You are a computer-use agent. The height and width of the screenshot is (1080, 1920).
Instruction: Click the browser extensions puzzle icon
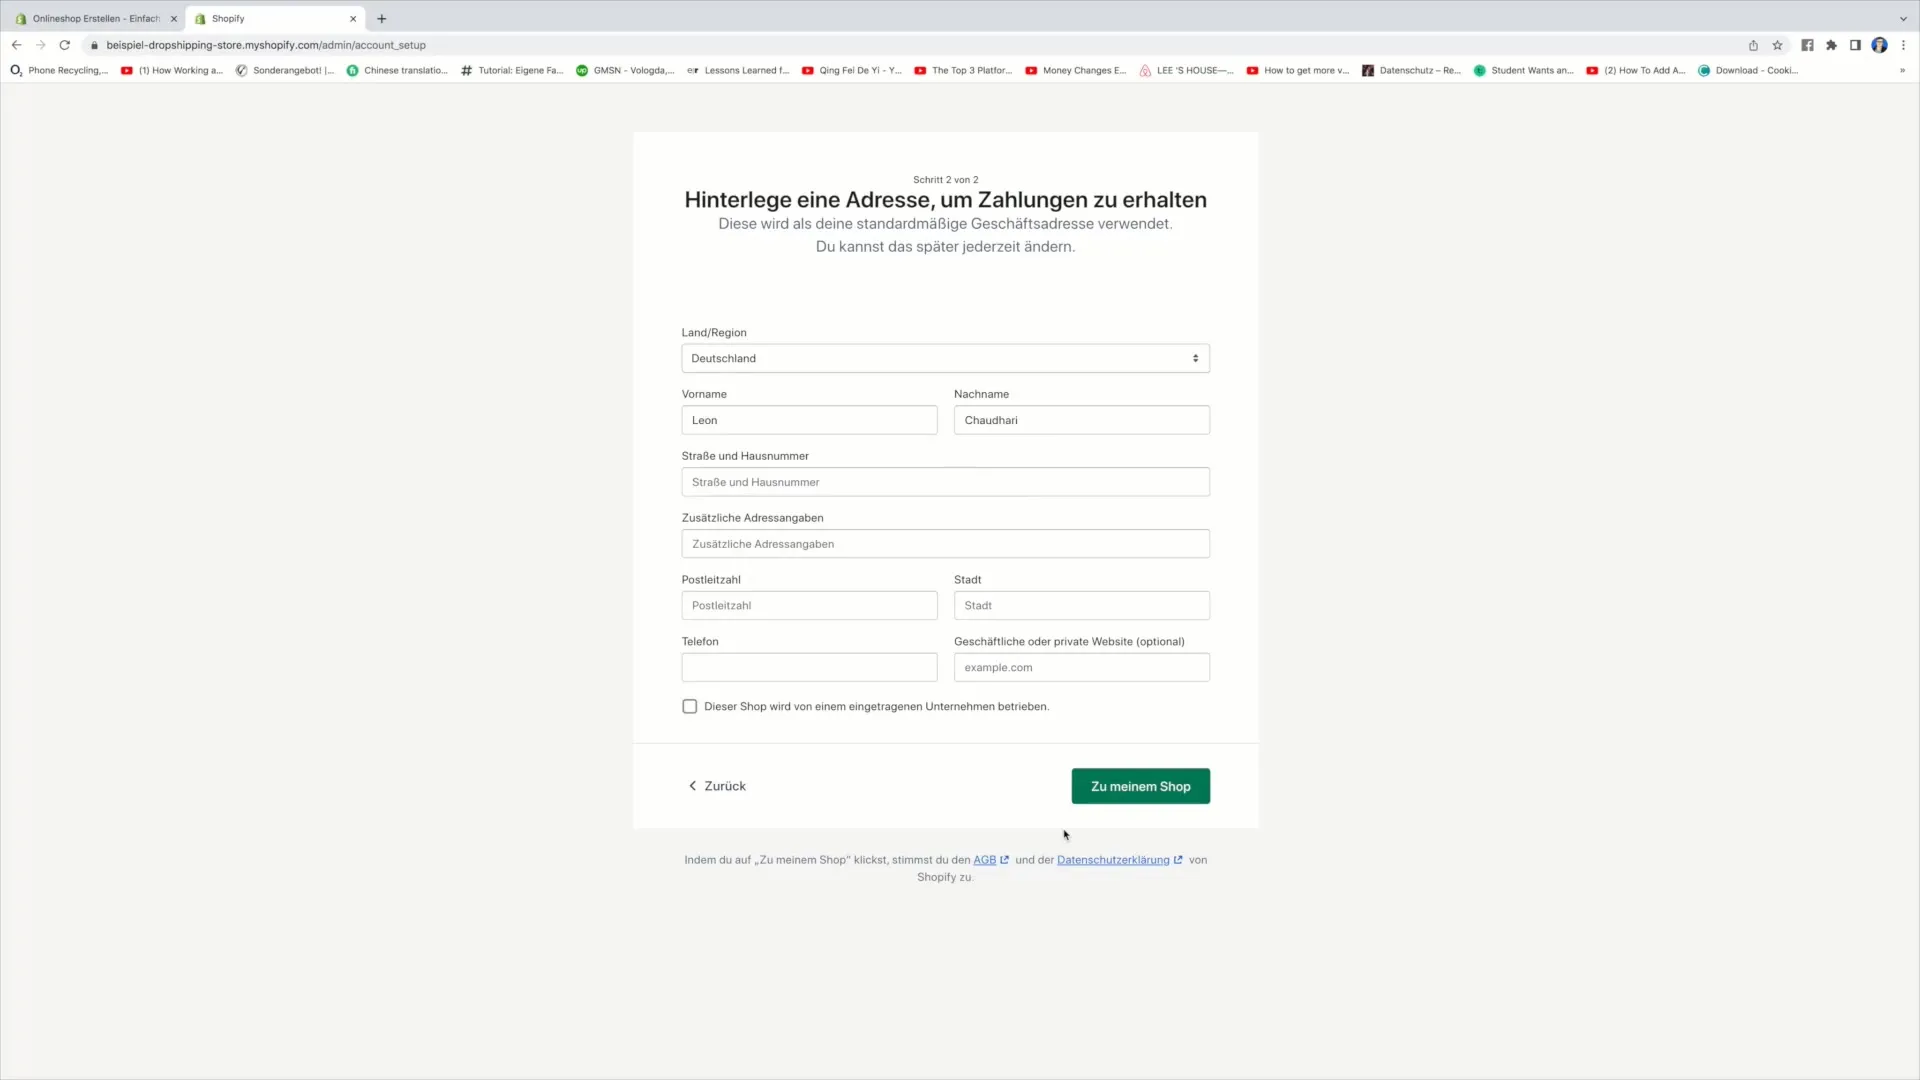click(x=1832, y=45)
